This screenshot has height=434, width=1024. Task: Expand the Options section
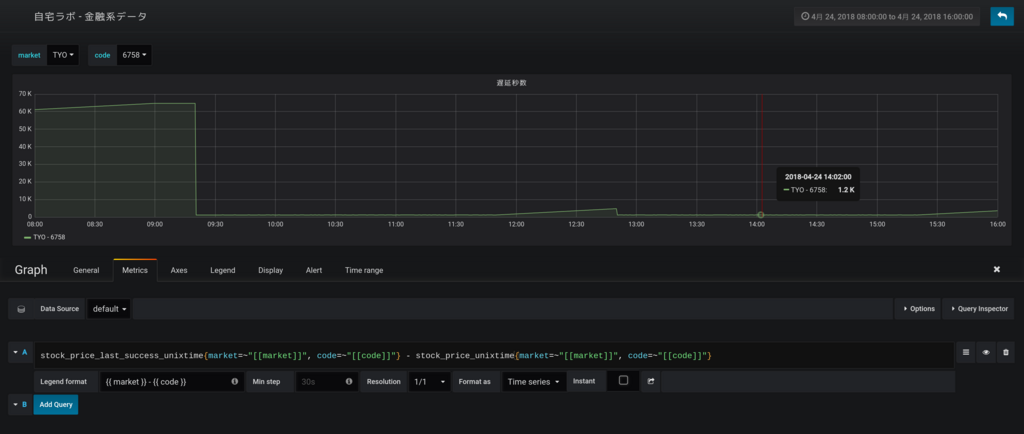pyautogui.click(x=918, y=309)
